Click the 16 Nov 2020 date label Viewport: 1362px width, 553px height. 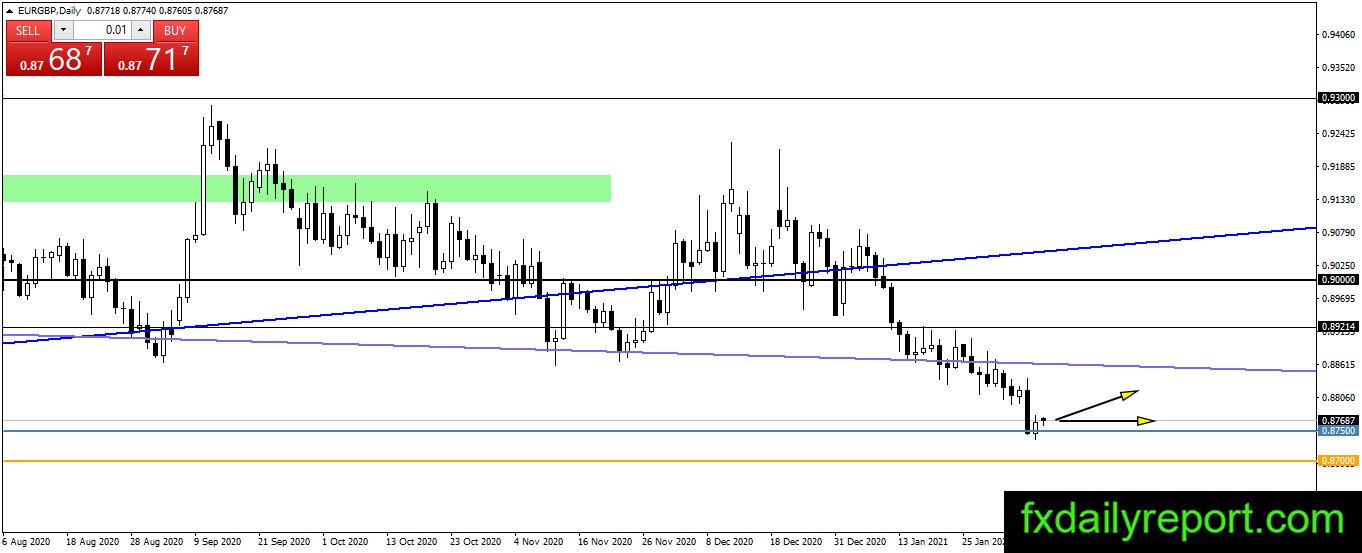click(x=604, y=542)
